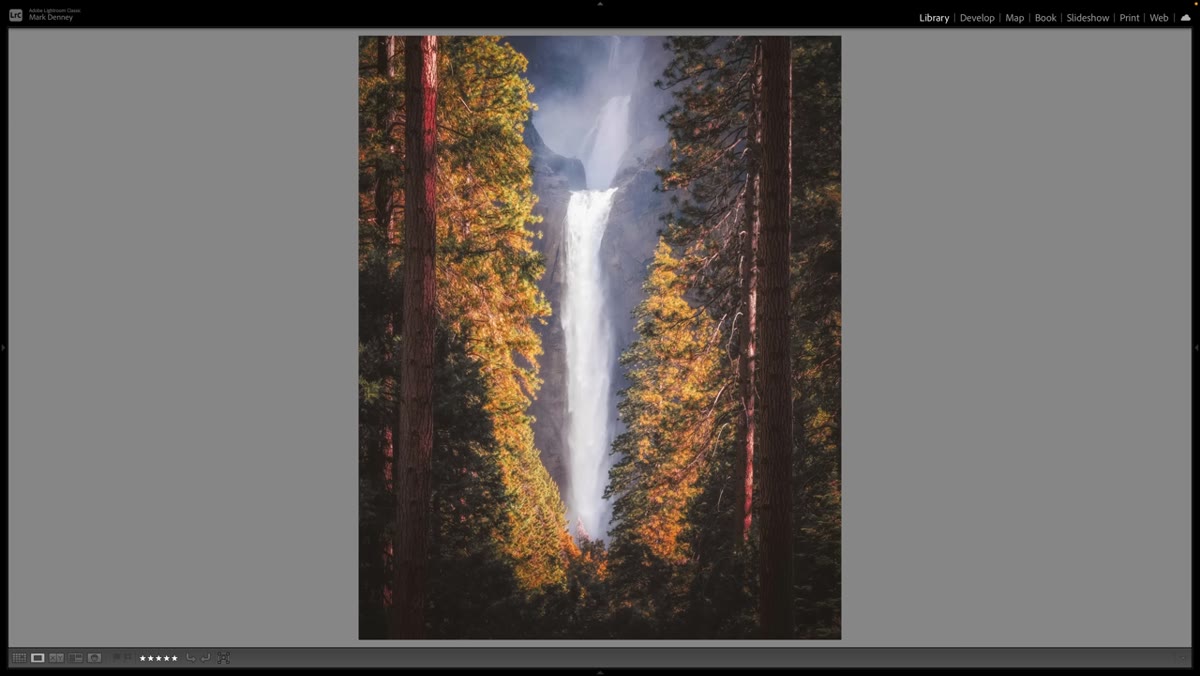Expand the top module picker panel arrow
The image size is (1200, 676).
pyautogui.click(x=600, y=4)
